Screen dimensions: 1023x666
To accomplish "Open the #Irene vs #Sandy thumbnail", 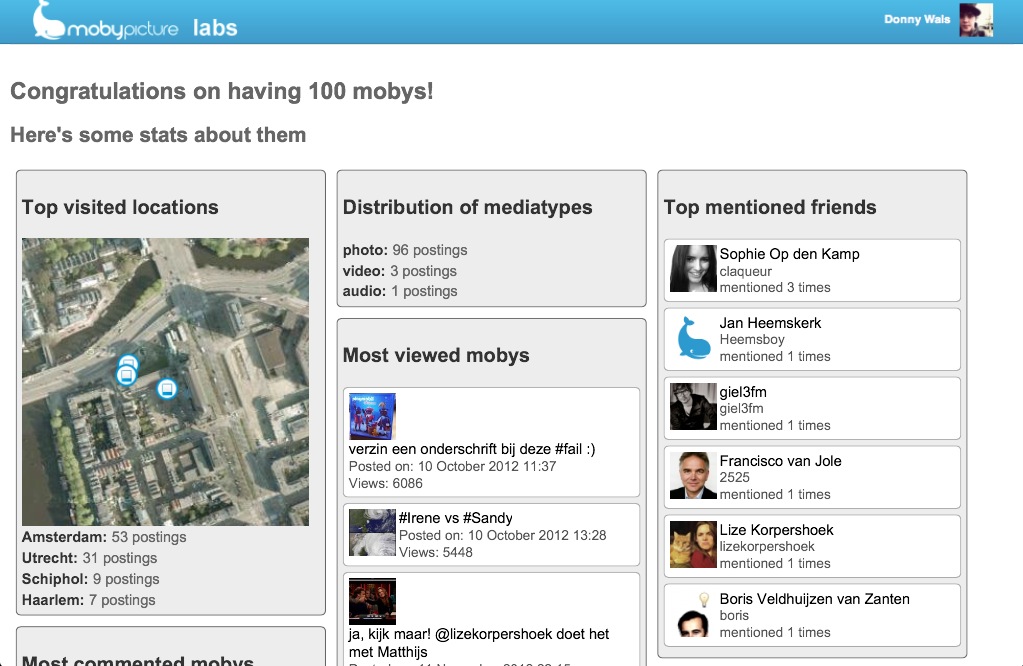I will click(372, 532).
